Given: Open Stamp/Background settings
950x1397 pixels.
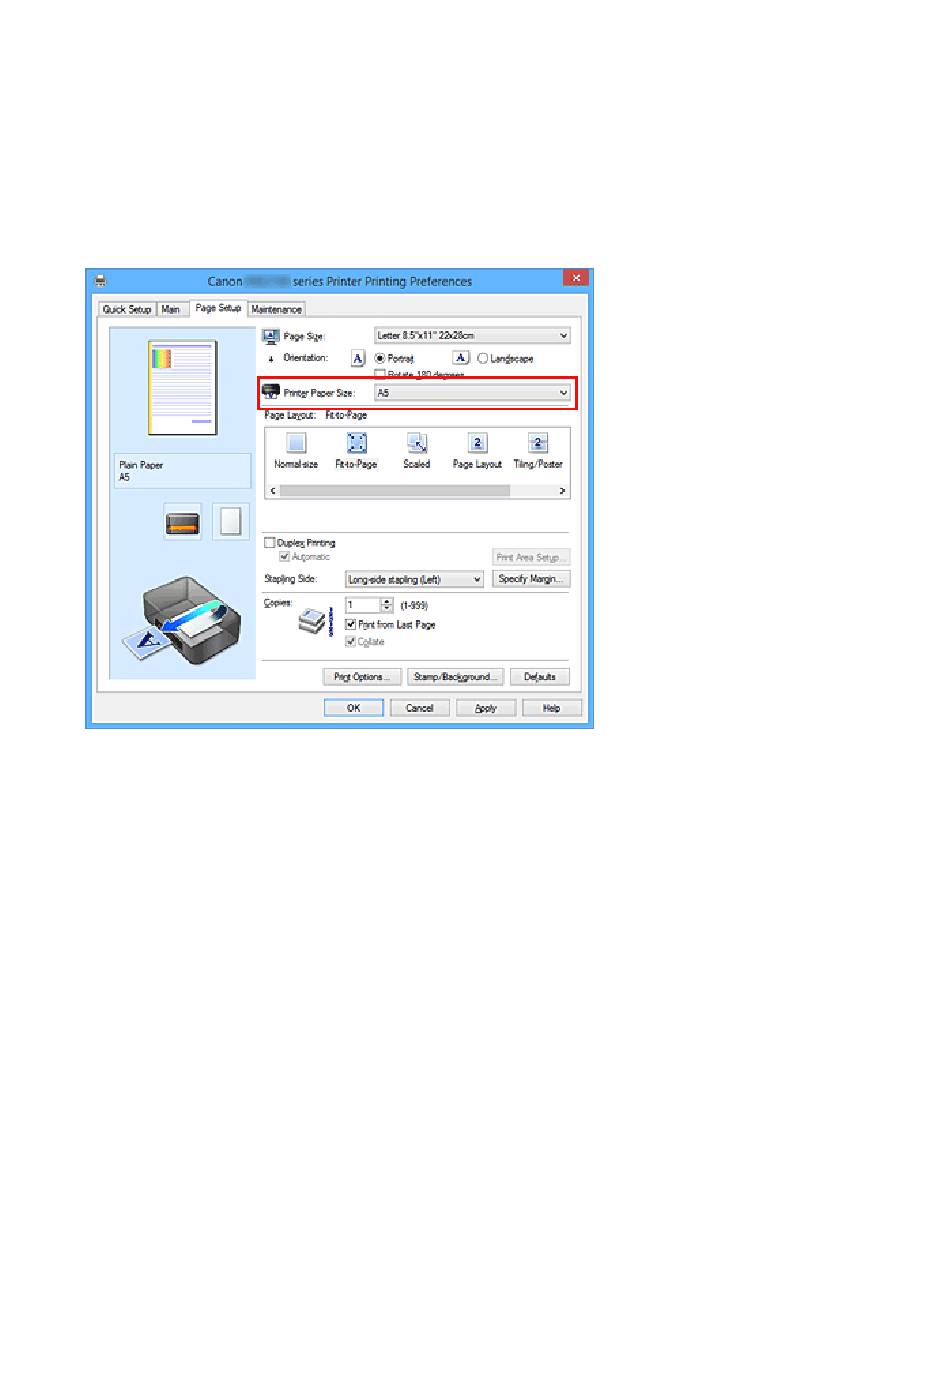Looking at the screenshot, I should coord(455,677).
